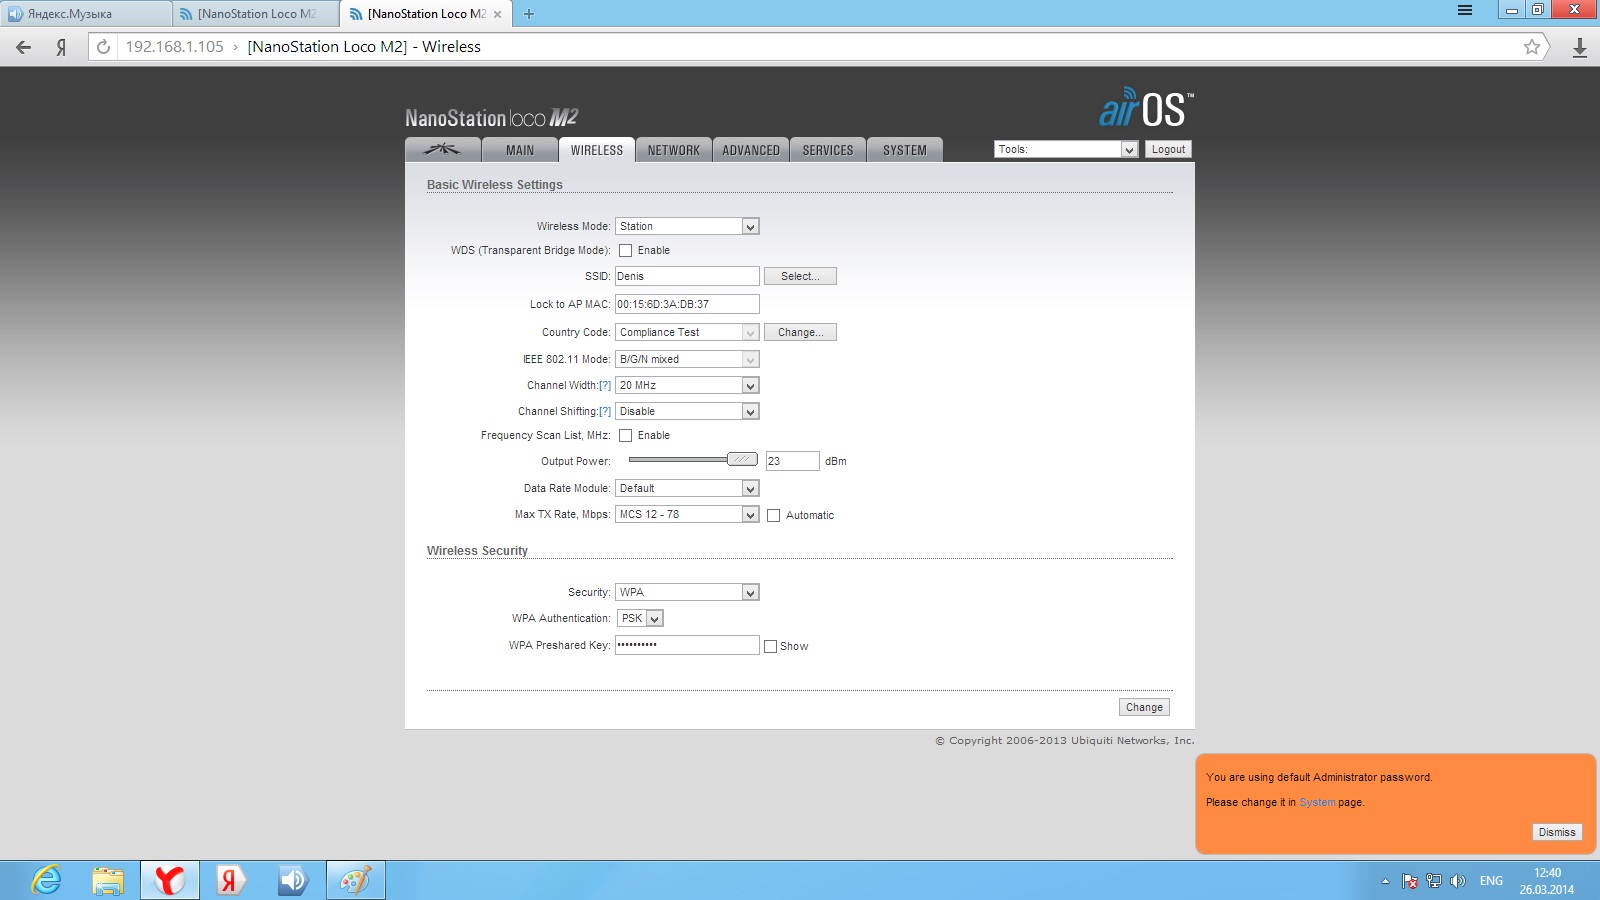
Task: Open Channel Shifting help [?] link
Action: click(605, 412)
